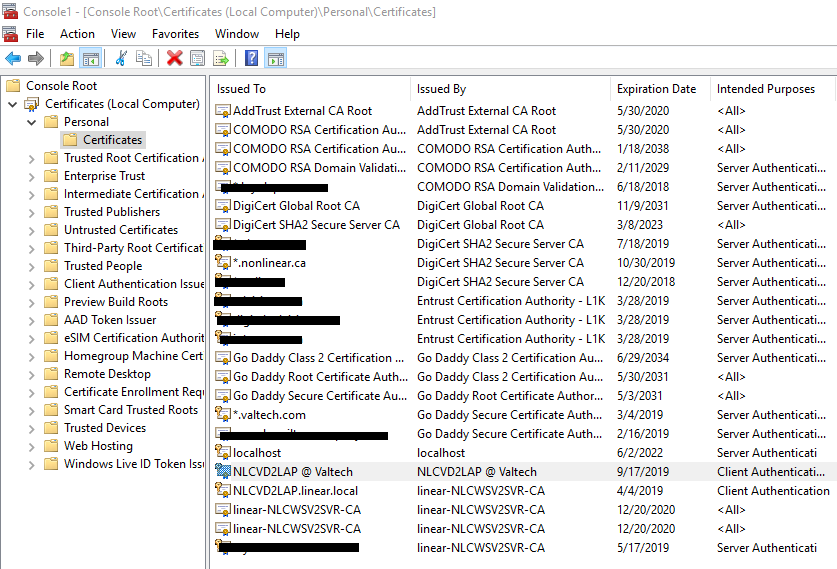
Task: Expand Intermediate Certification Authorities node
Action: (31, 195)
